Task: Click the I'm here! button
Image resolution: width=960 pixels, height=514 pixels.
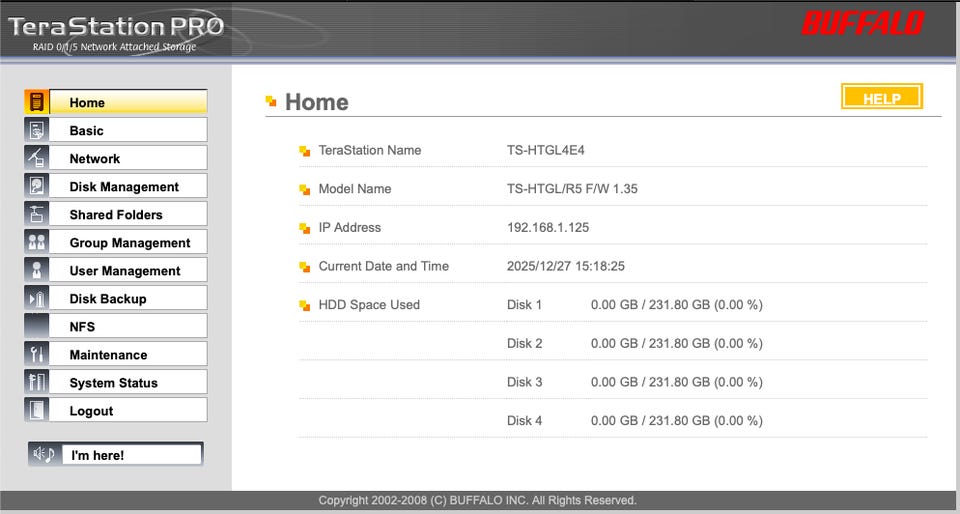Action: 132,455
